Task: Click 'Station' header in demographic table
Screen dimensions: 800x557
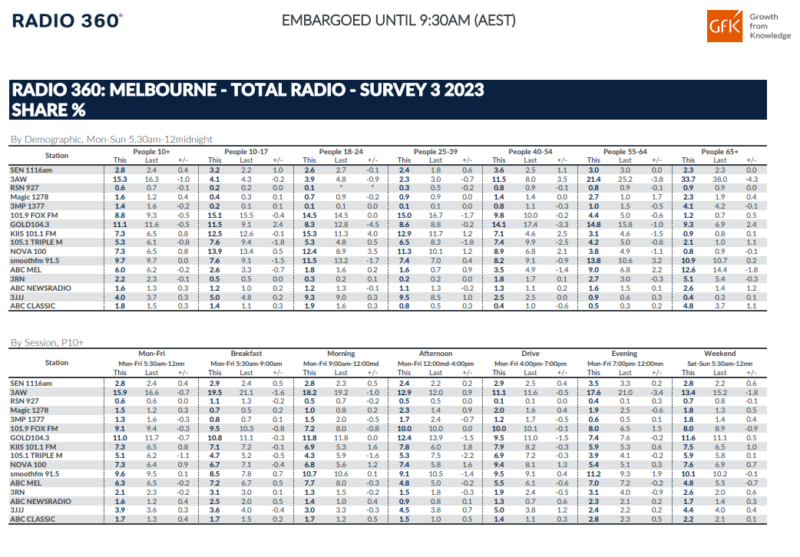Action: (57, 156)
